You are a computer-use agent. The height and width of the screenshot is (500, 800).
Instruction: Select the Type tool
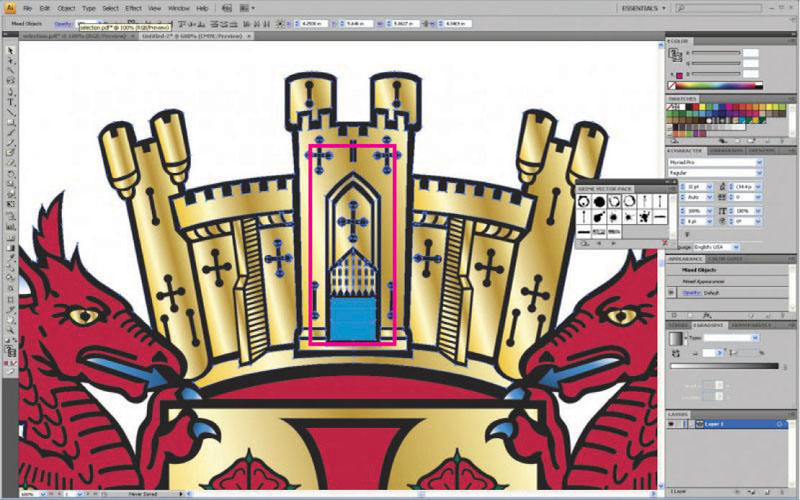pyautogui.click(x=11, y=102)
